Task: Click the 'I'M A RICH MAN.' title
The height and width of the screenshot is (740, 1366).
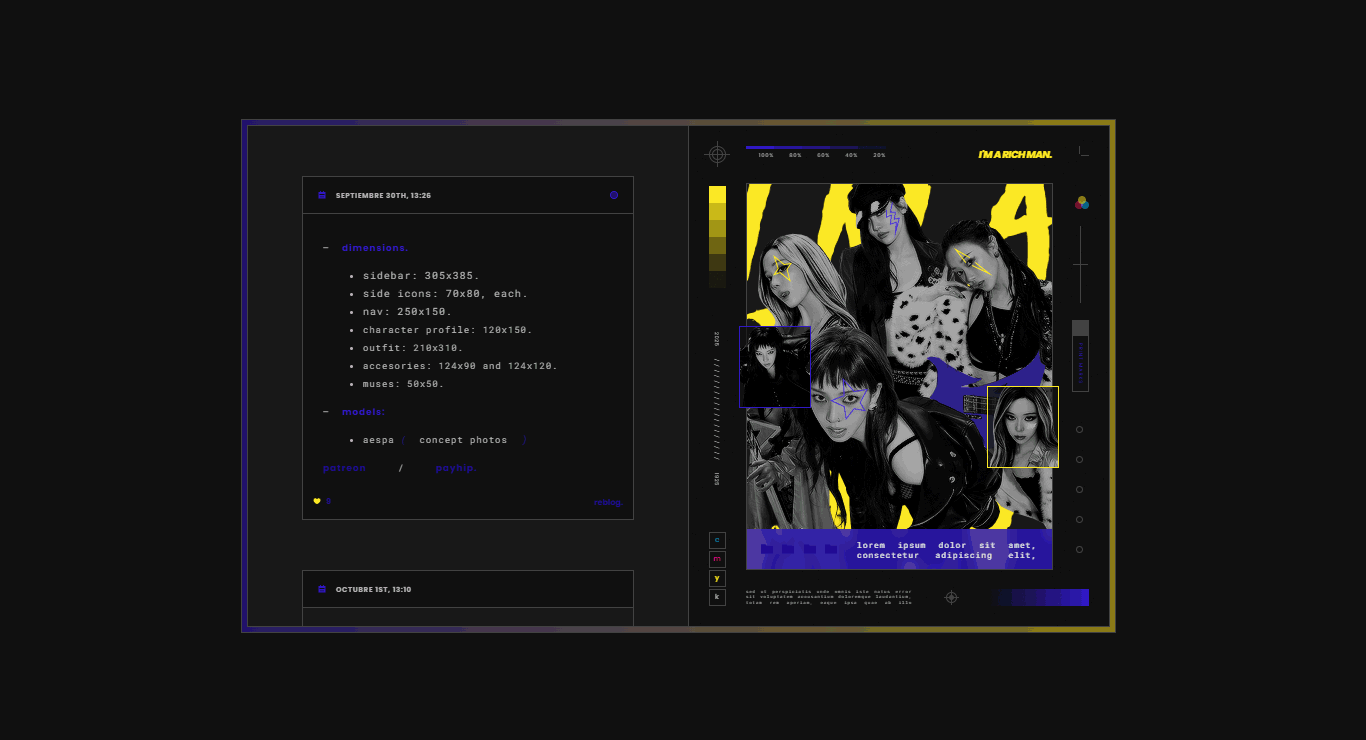Action: click(1015, 154)
